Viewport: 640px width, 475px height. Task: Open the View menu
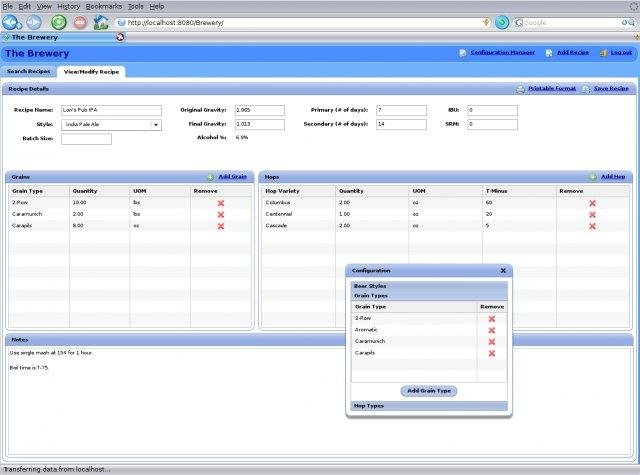pos(44,7)
